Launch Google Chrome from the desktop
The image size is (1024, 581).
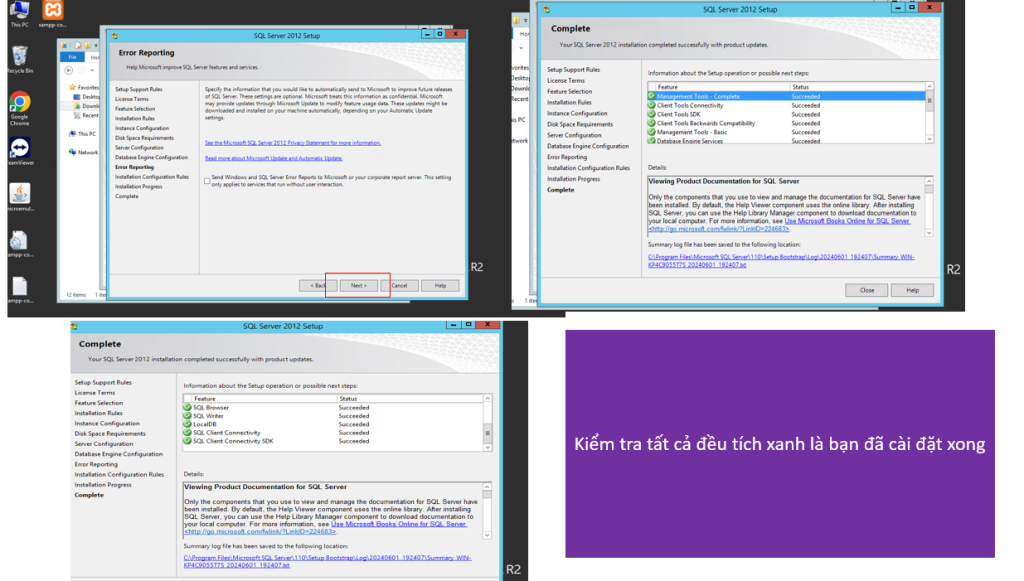(20, 103)
